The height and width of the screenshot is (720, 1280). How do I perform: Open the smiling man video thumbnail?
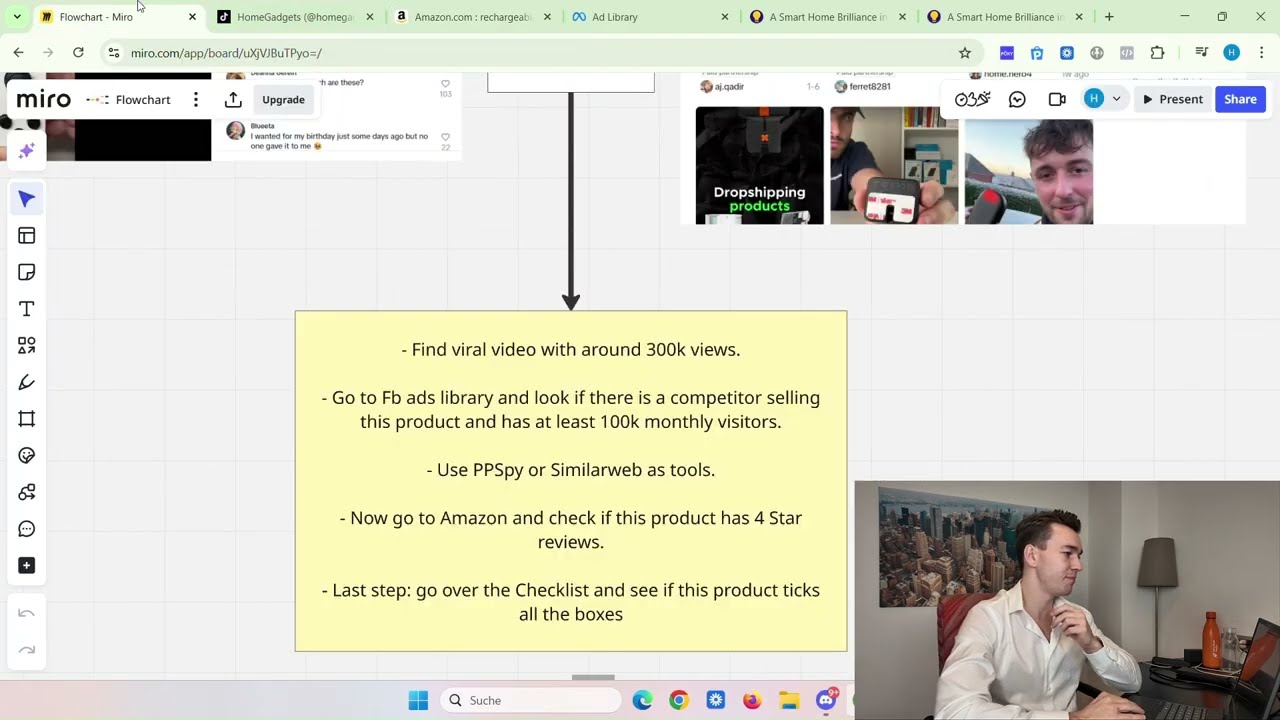pos(1028,170)
